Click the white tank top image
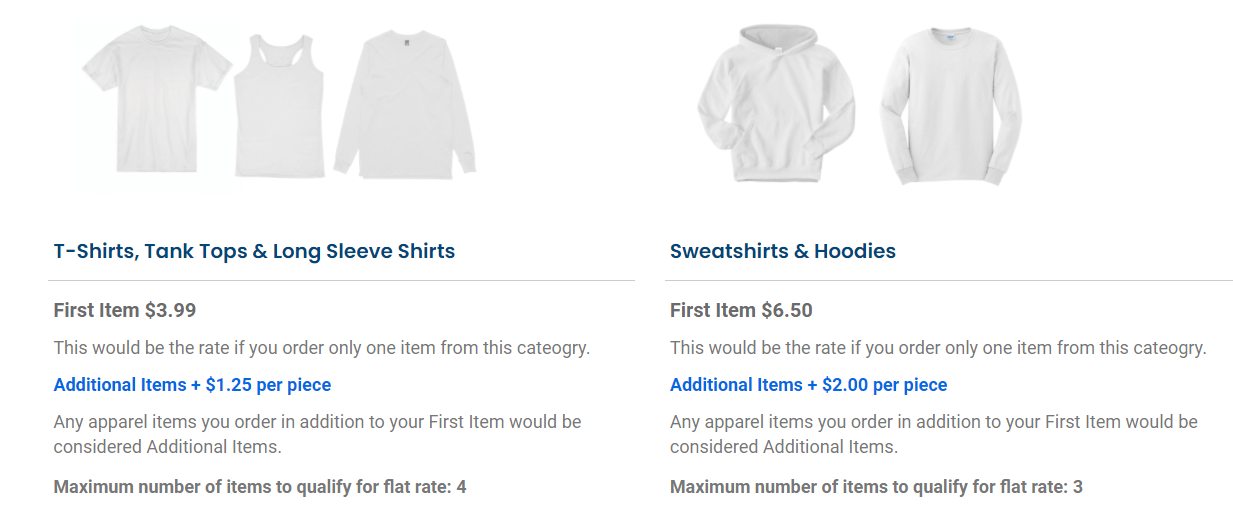 [x=280, y=106]
